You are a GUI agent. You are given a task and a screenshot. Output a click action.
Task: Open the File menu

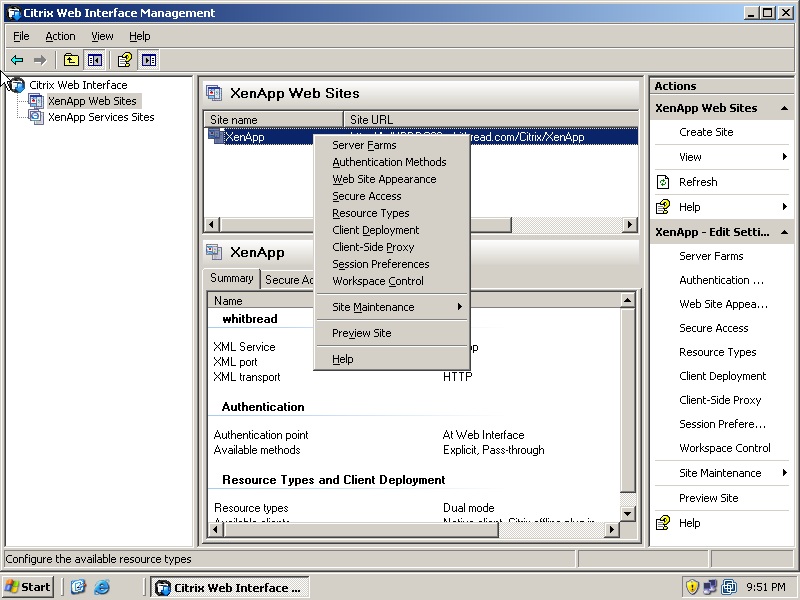(x=21, y=36)
